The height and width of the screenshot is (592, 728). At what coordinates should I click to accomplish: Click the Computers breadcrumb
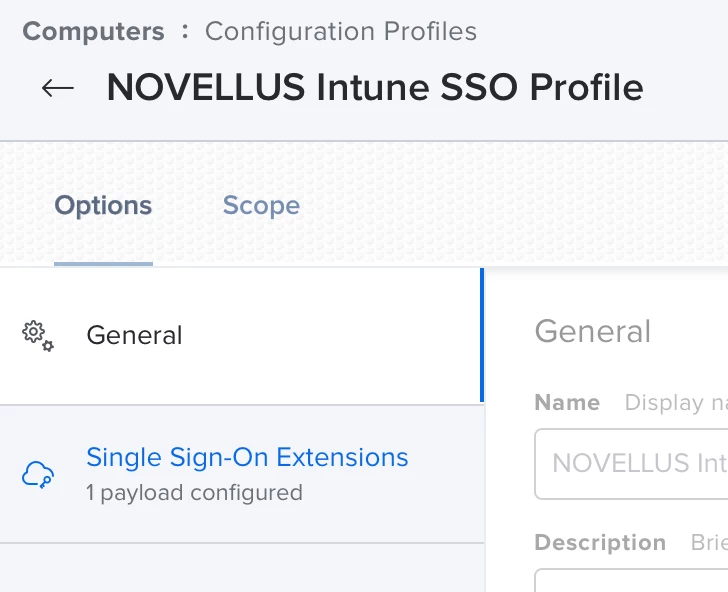93,32
